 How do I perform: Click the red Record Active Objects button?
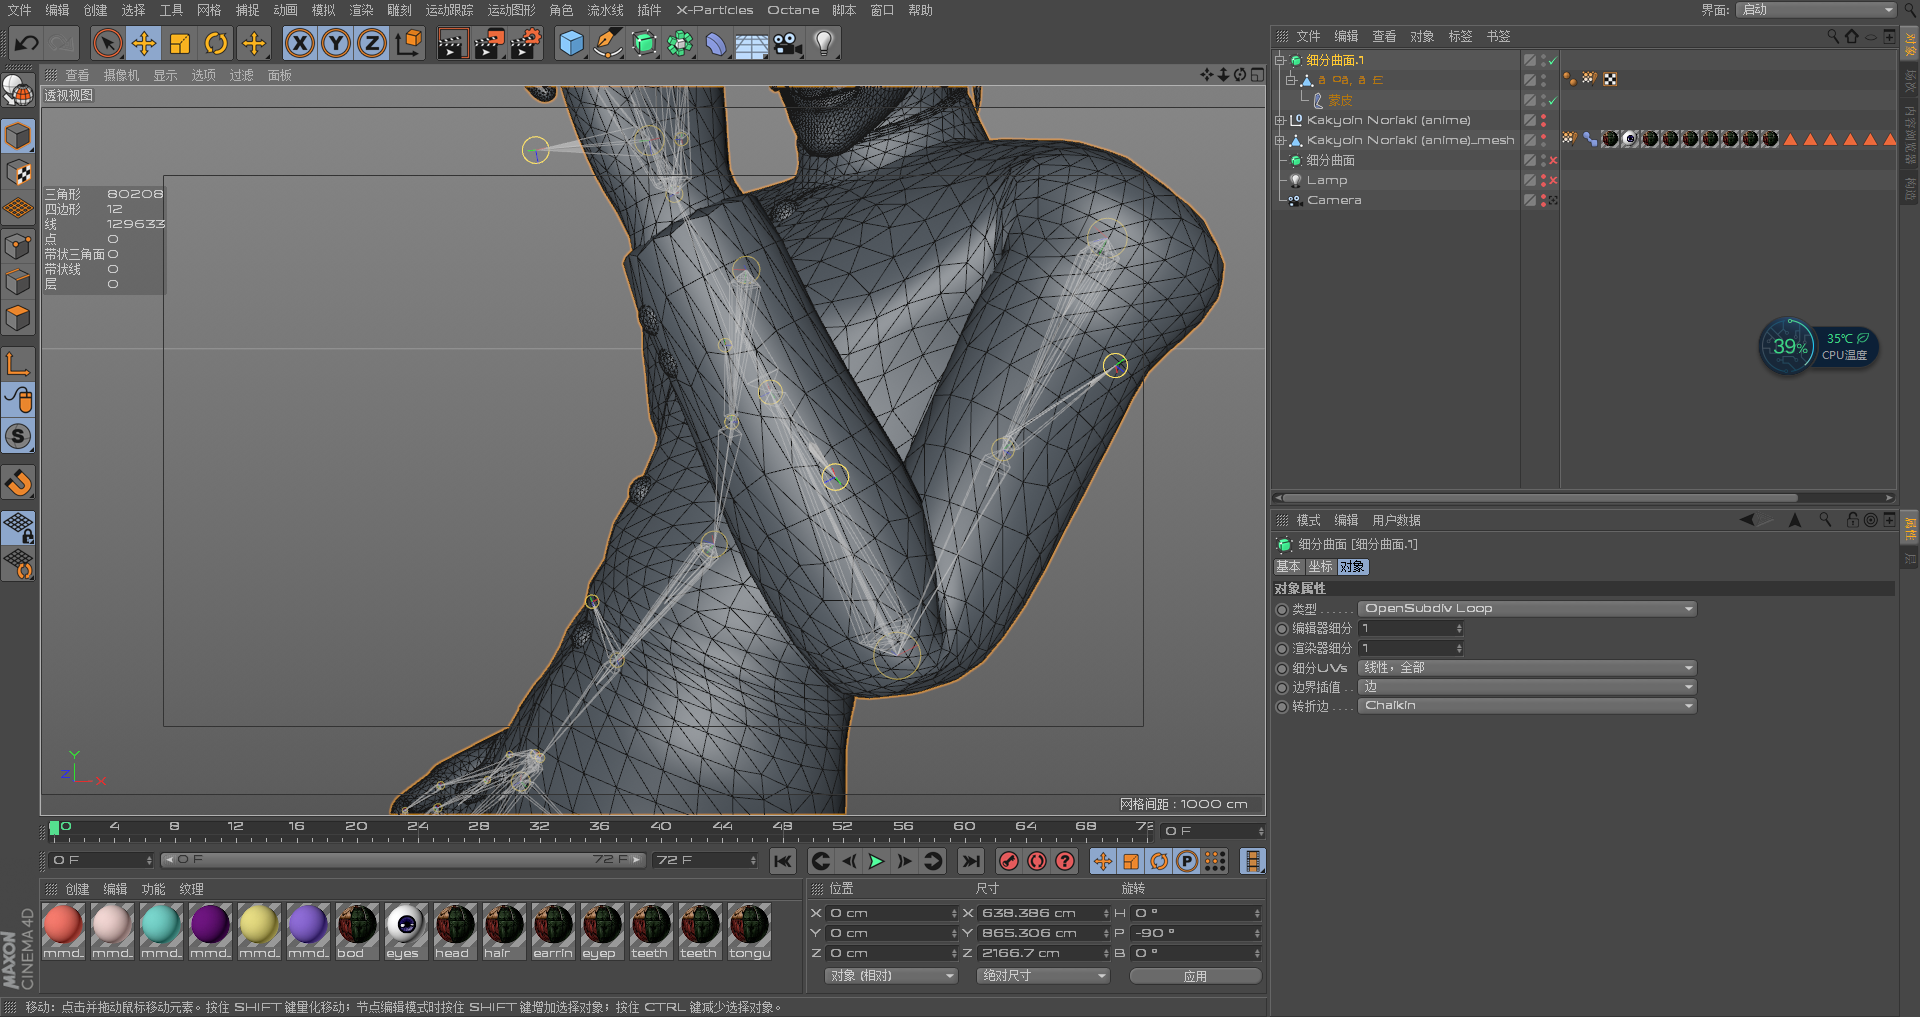1009,861
